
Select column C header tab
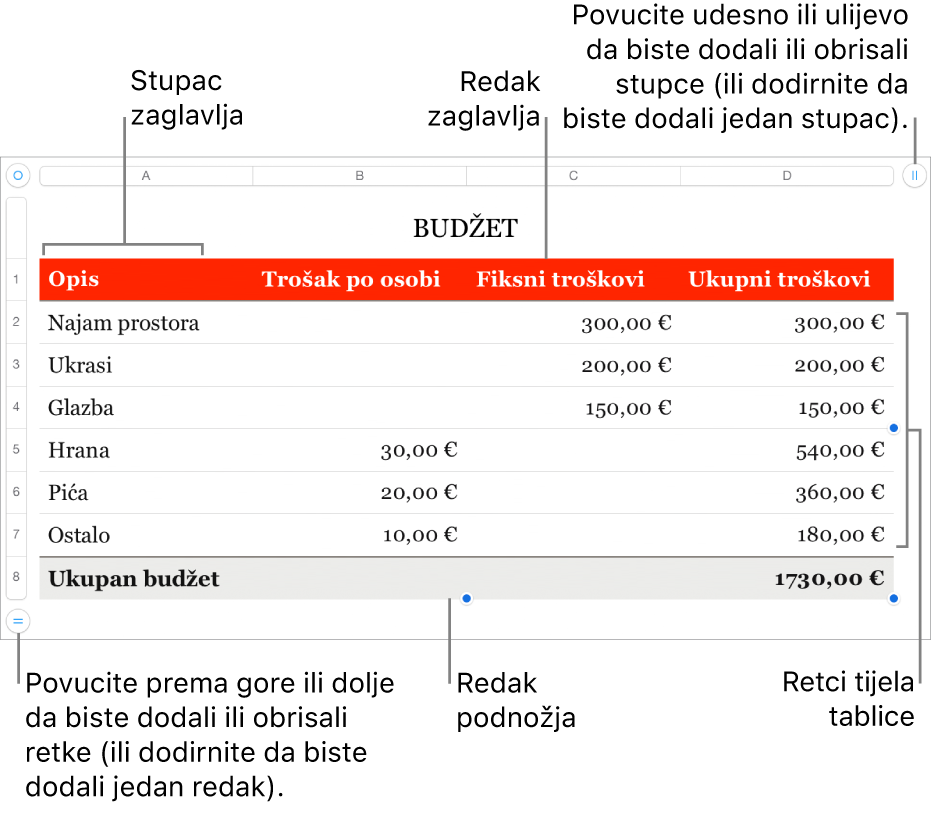point(574,176)
